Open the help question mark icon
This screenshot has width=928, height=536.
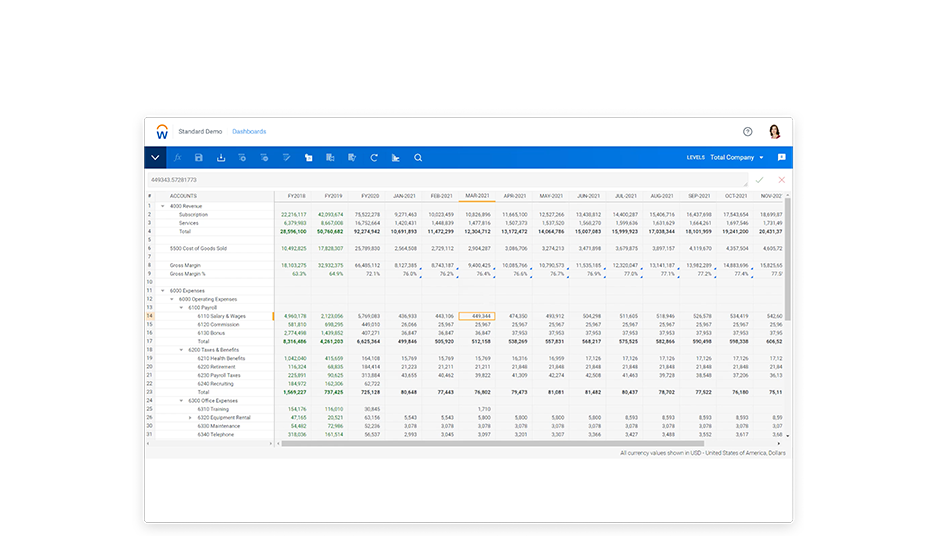point(747,132)
